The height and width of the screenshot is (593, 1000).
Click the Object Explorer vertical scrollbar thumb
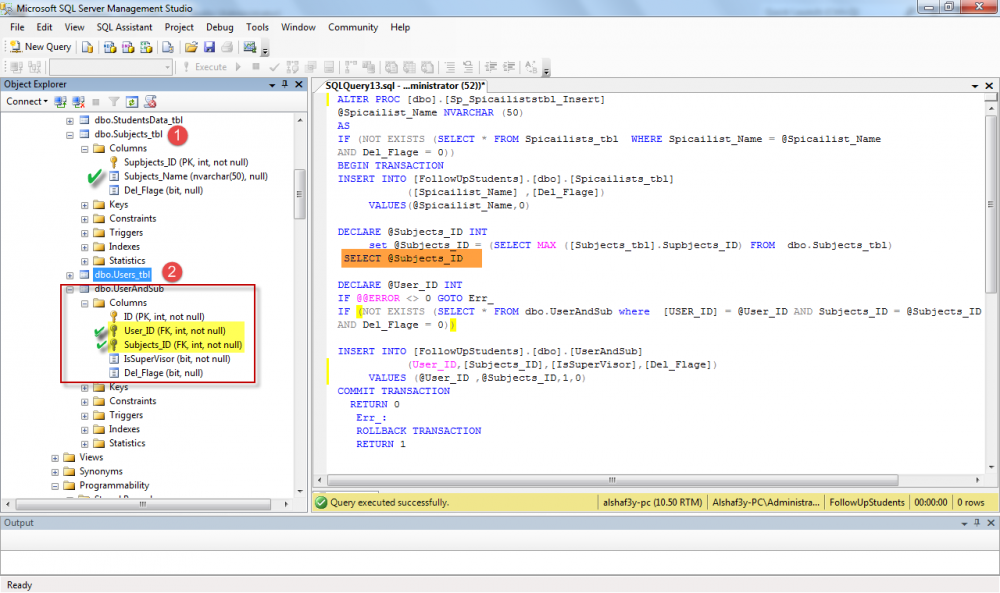299,194
